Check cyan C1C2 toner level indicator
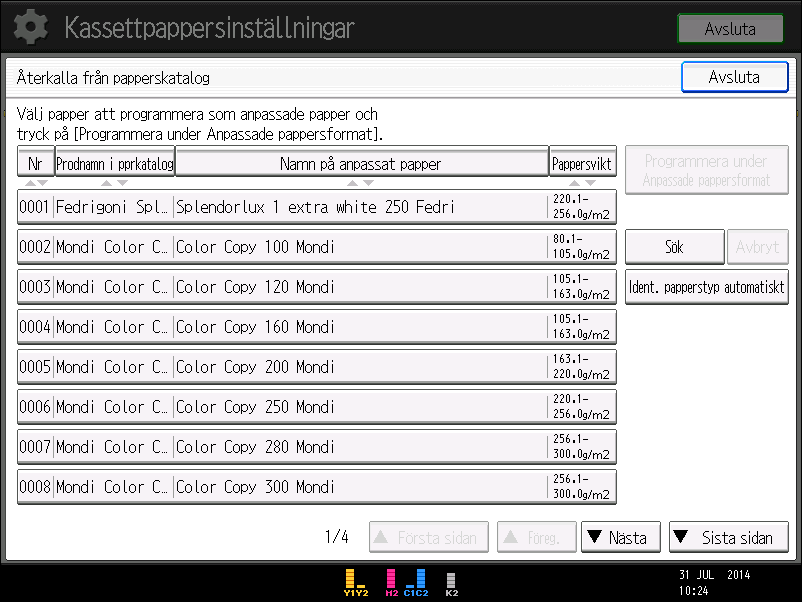The height and width of the screenshot is (602, 802). point(416,583)
